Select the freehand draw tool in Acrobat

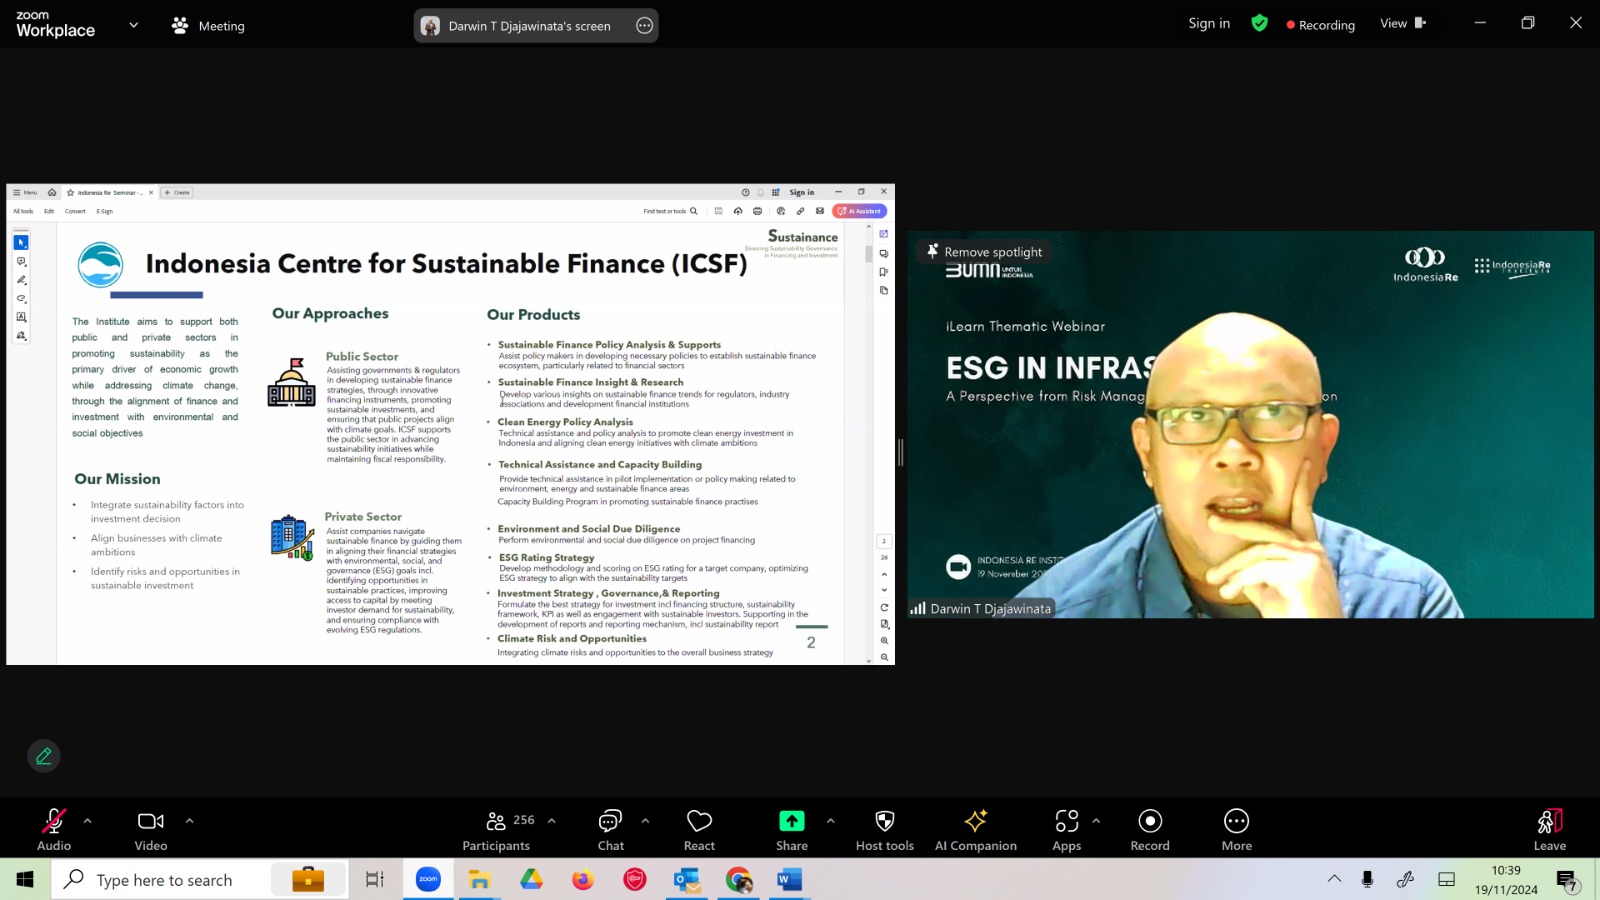coord(21,298)
